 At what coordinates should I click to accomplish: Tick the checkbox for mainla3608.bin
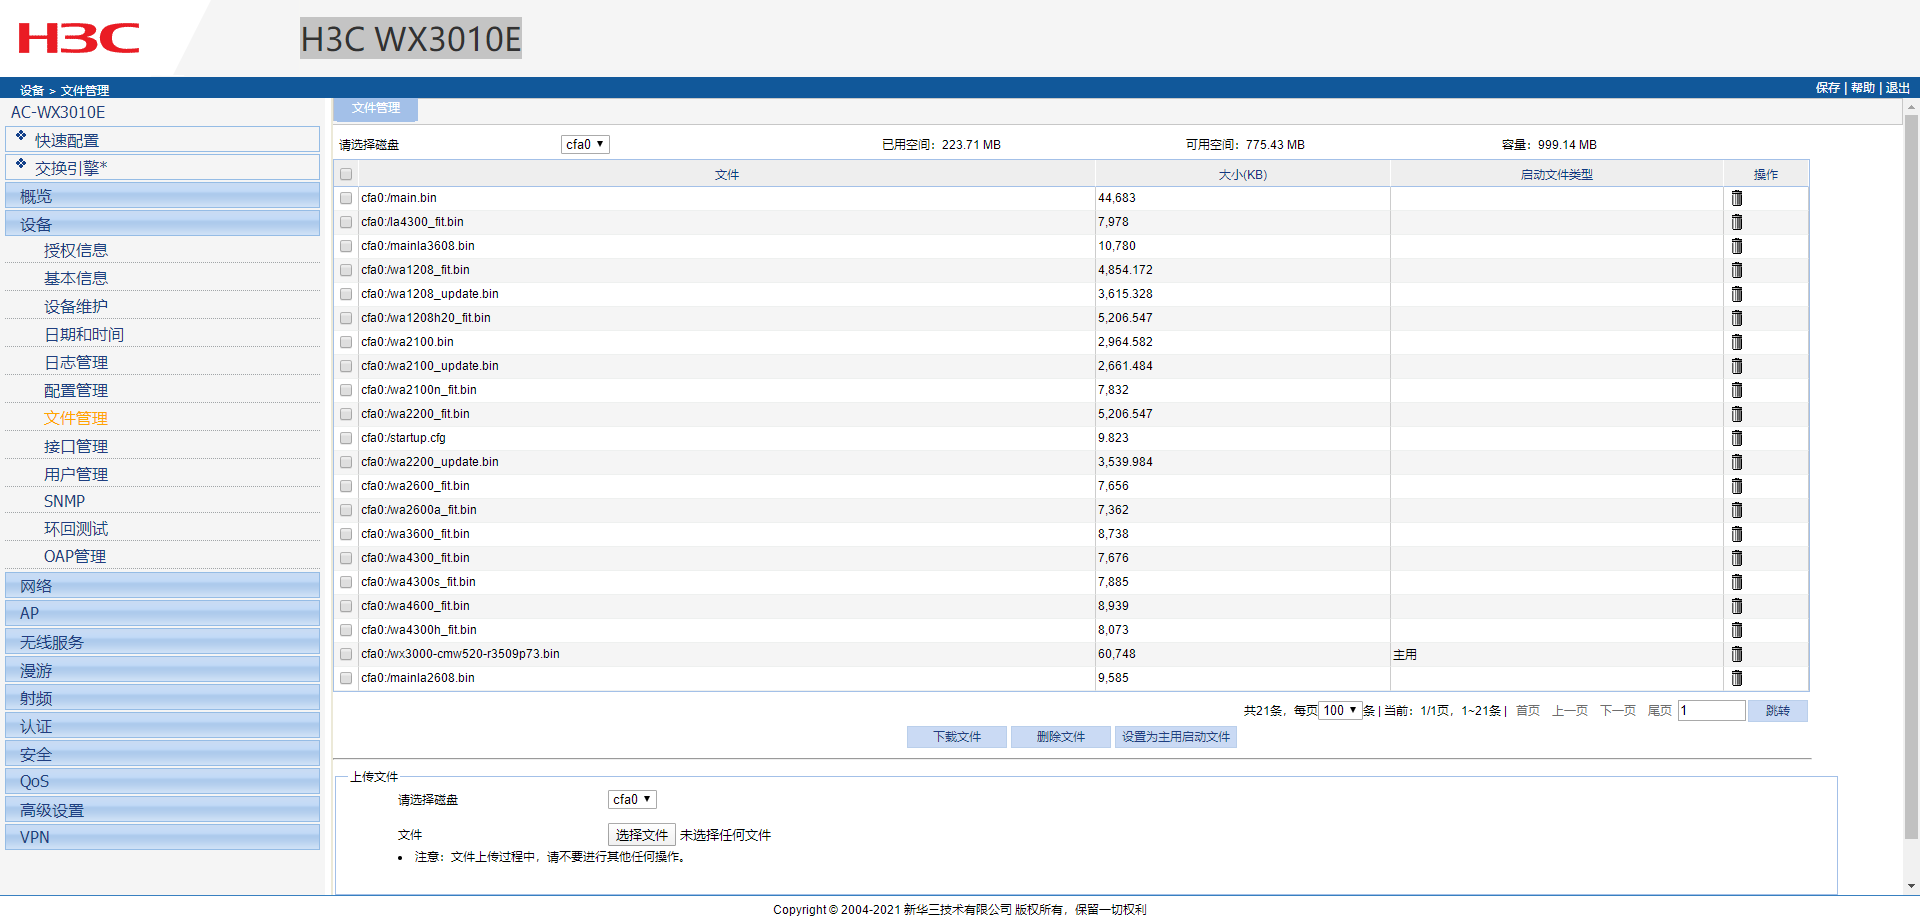pyautogui.click(x=346, y=246)
